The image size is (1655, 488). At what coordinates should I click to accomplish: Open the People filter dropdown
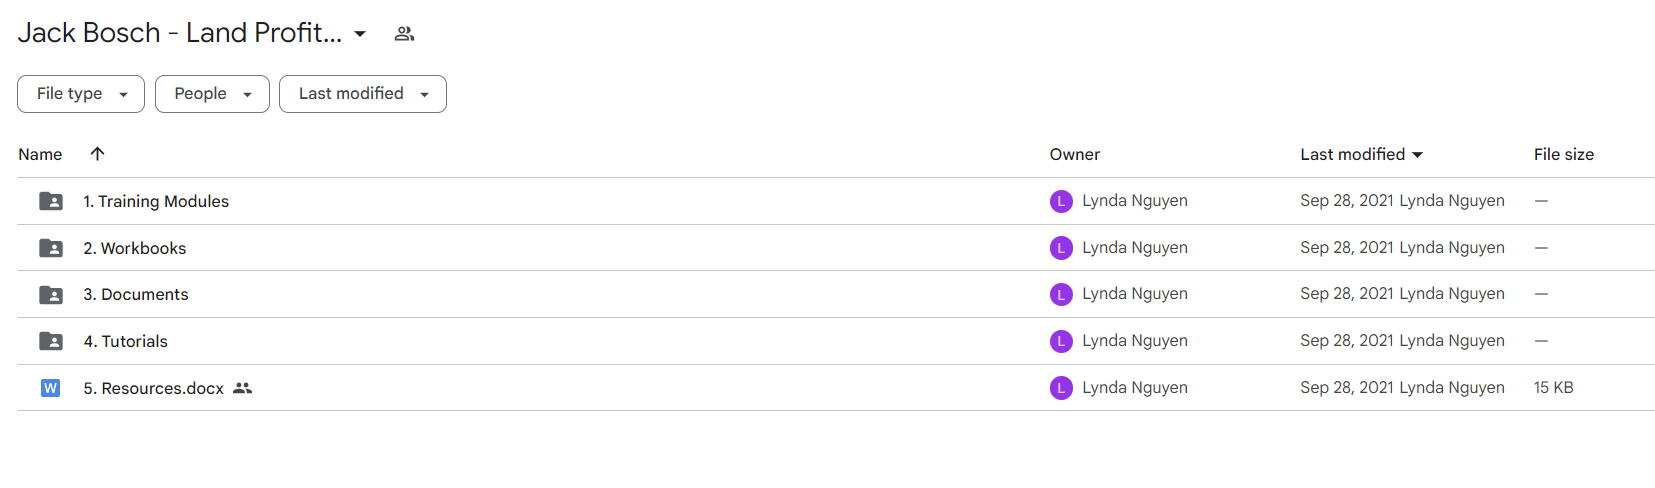click(212, 94)
